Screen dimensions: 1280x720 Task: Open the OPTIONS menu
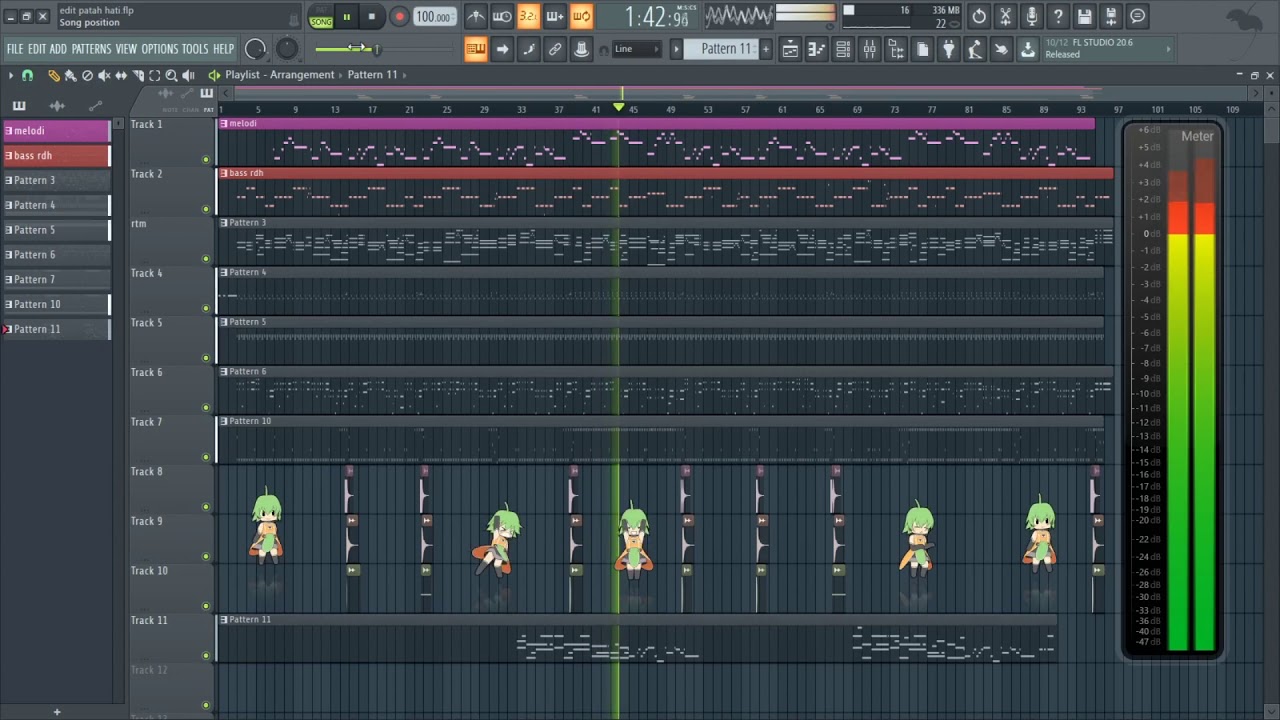coord(159,49)
